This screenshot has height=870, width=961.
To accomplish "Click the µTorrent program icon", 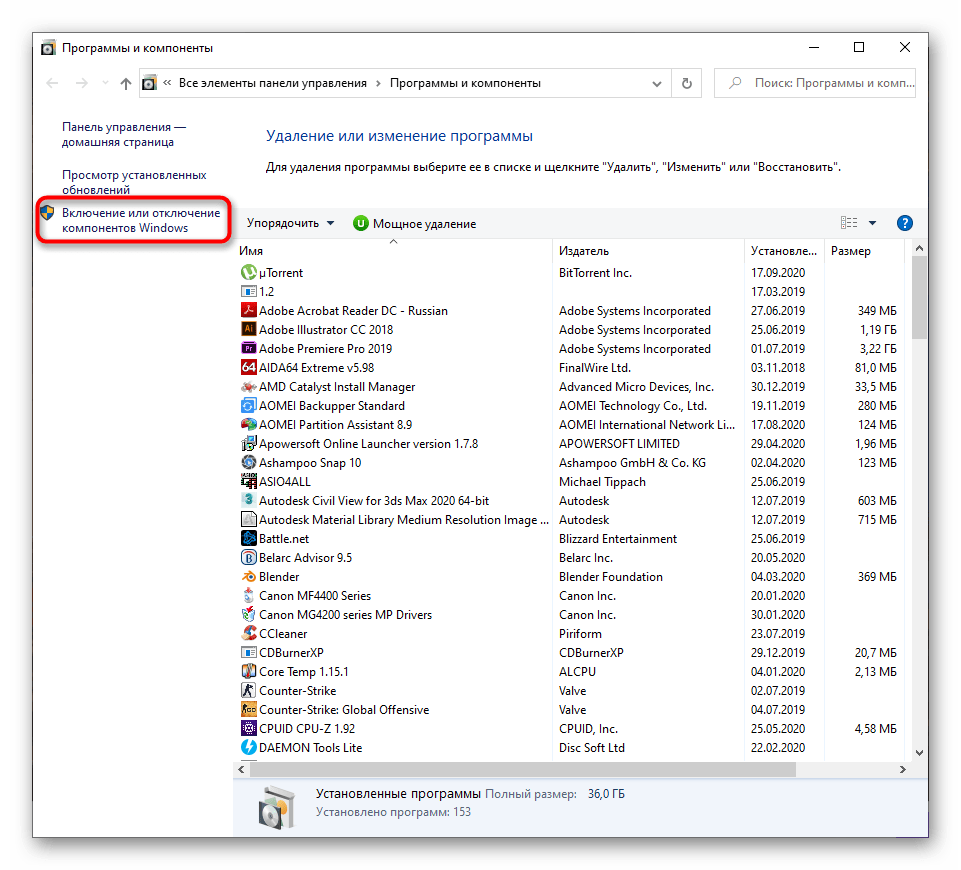I will click(248, 272).
